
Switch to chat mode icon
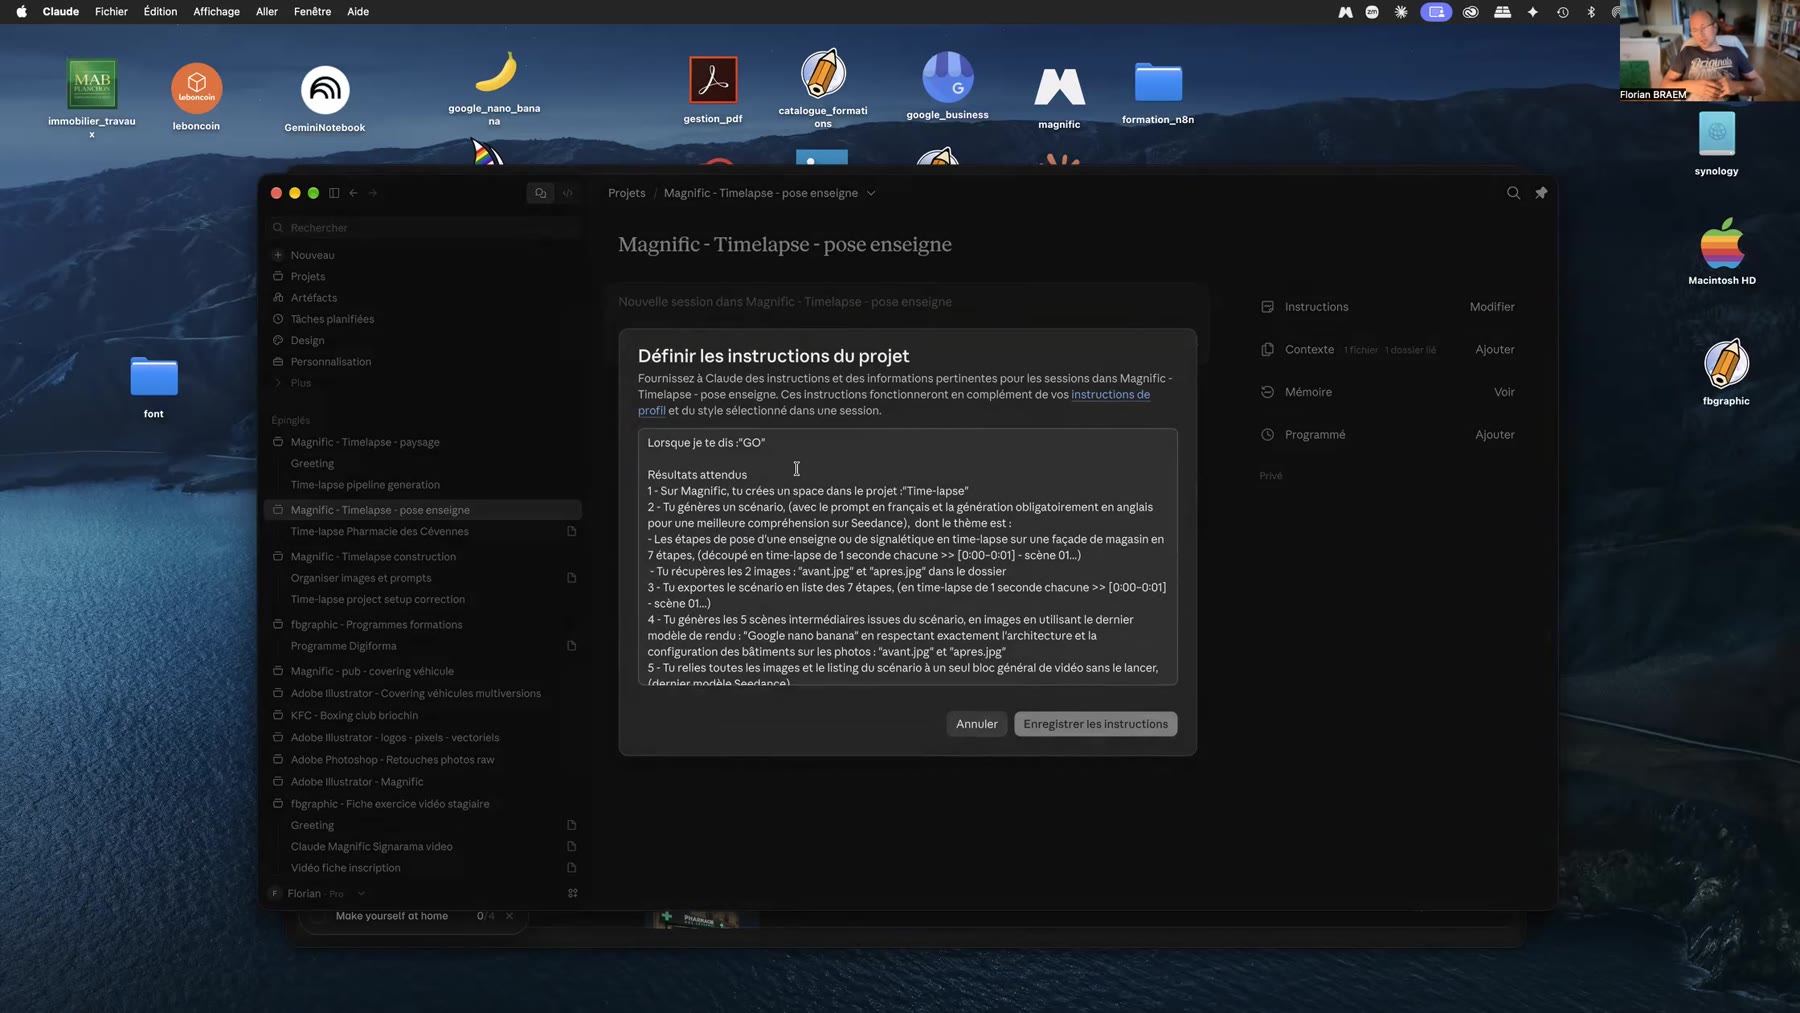[x=541, y=193]
